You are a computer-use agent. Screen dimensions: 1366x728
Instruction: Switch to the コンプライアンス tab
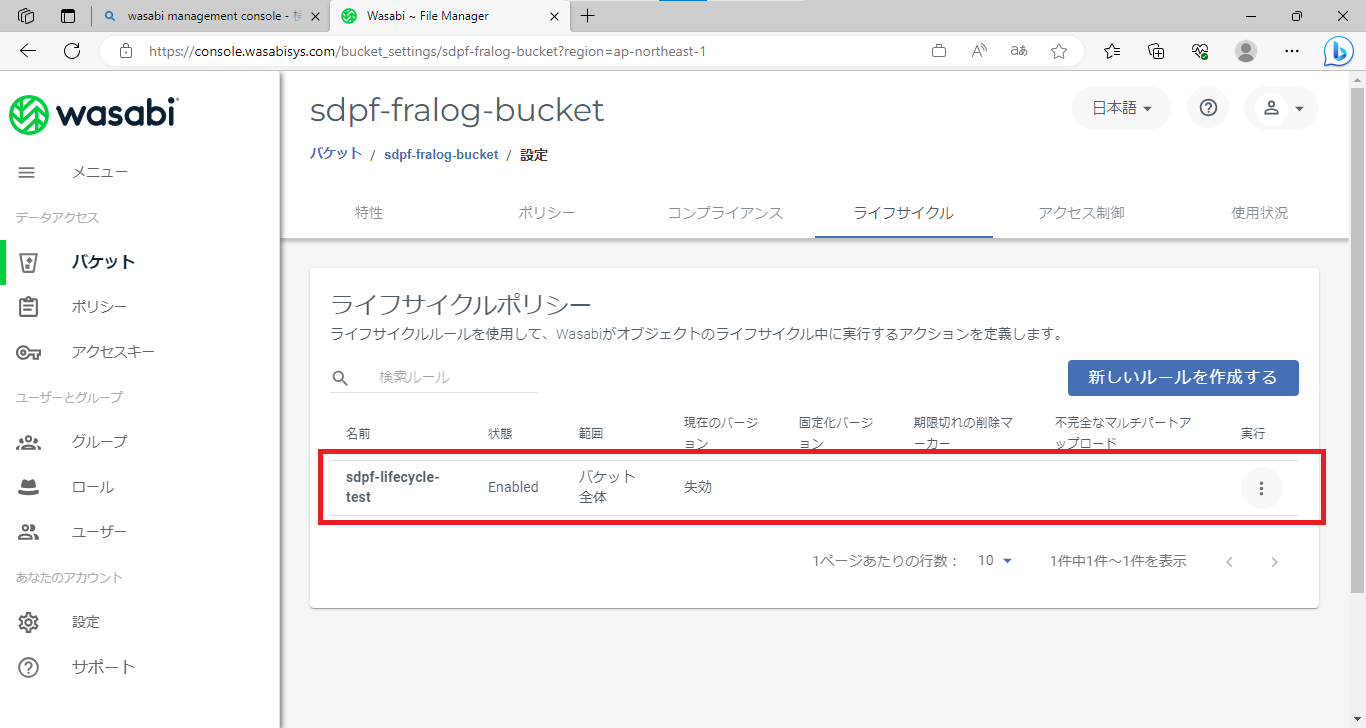click(x=725, y=213)
